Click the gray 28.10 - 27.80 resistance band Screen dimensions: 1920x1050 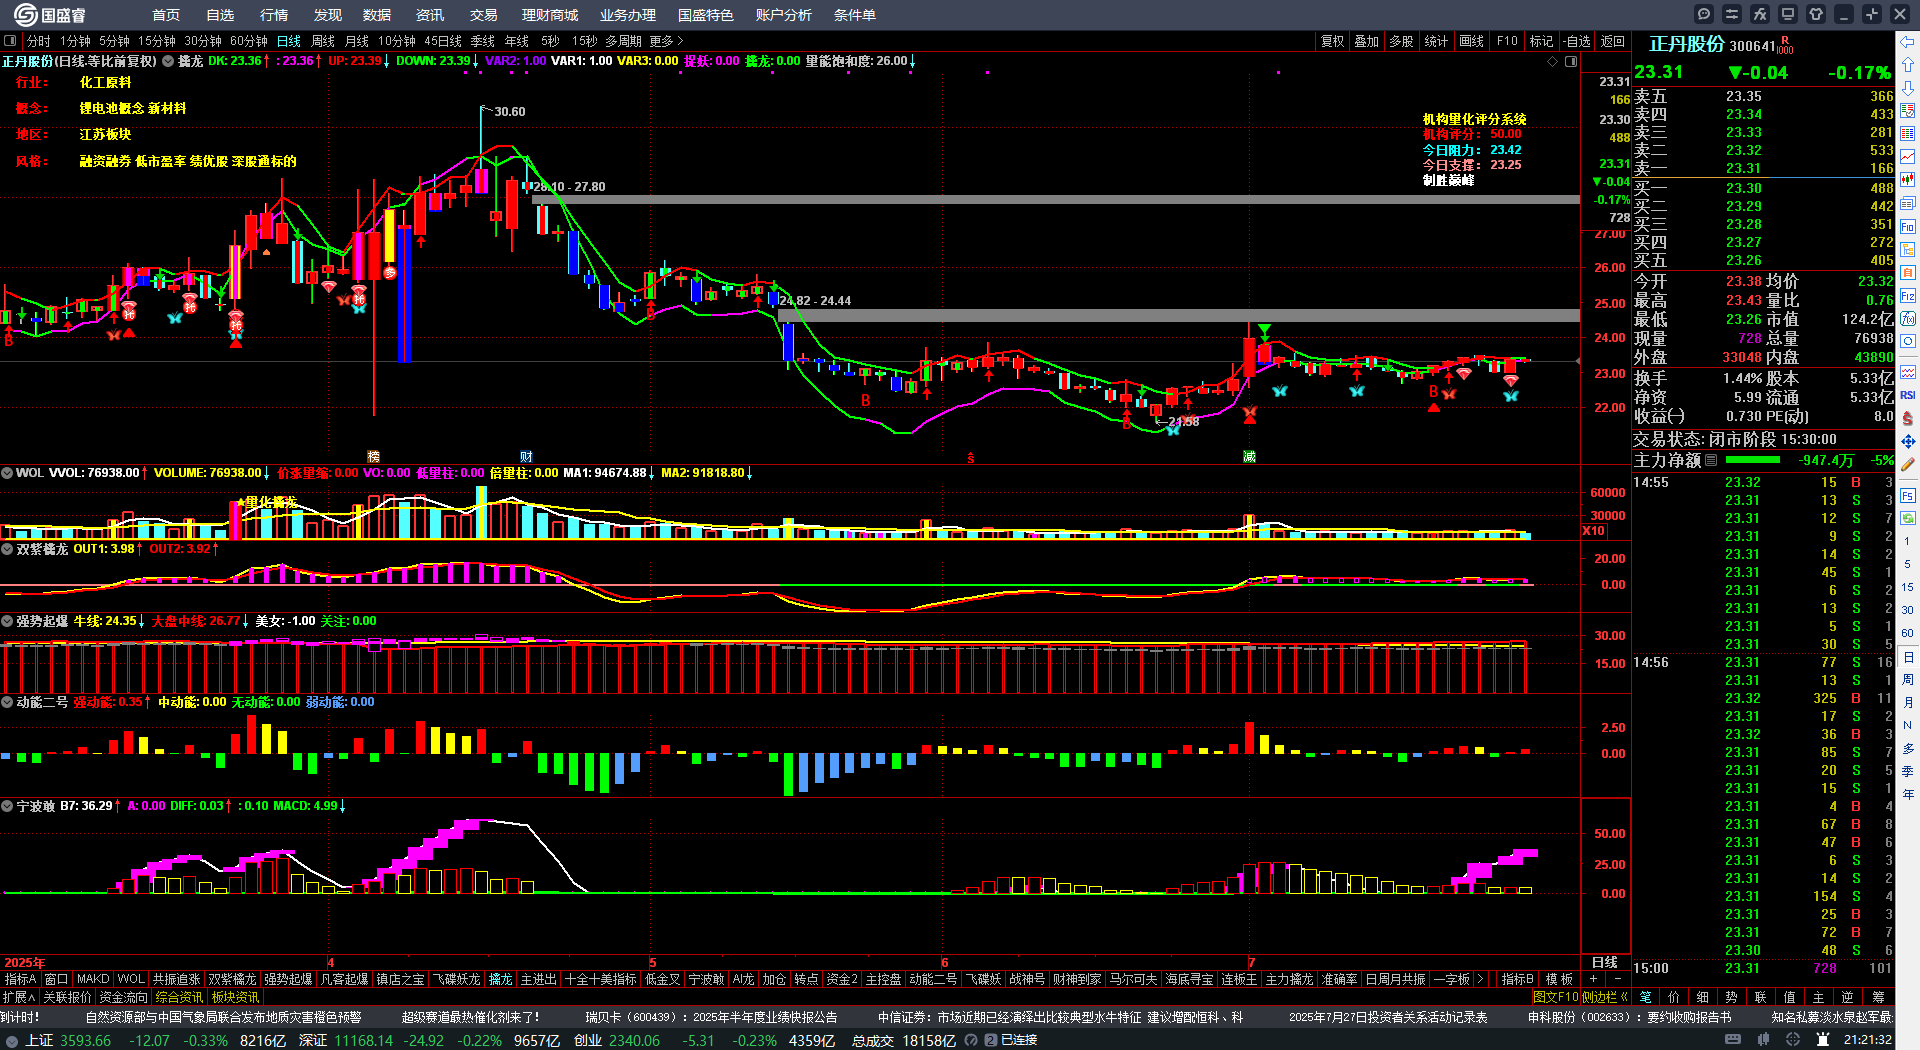click(x=1055, y=200)
